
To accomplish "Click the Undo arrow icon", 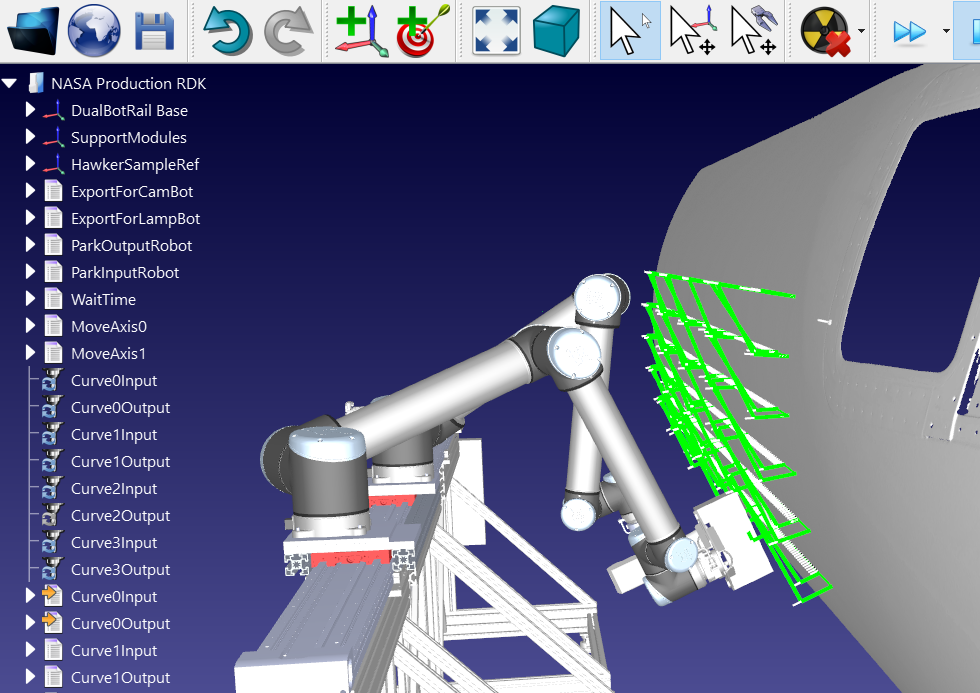I will click(x=227, y=31).
